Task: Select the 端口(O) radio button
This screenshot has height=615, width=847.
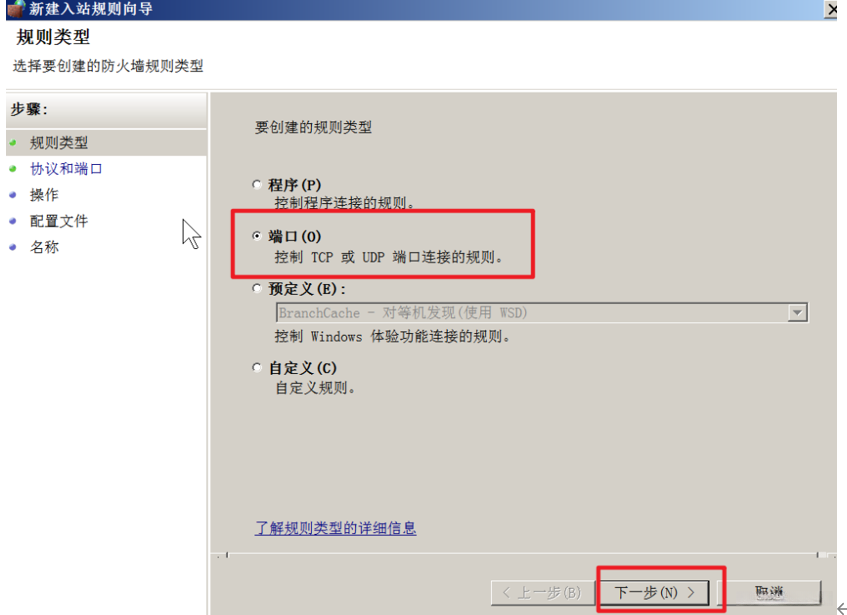Action: (257, 236)
